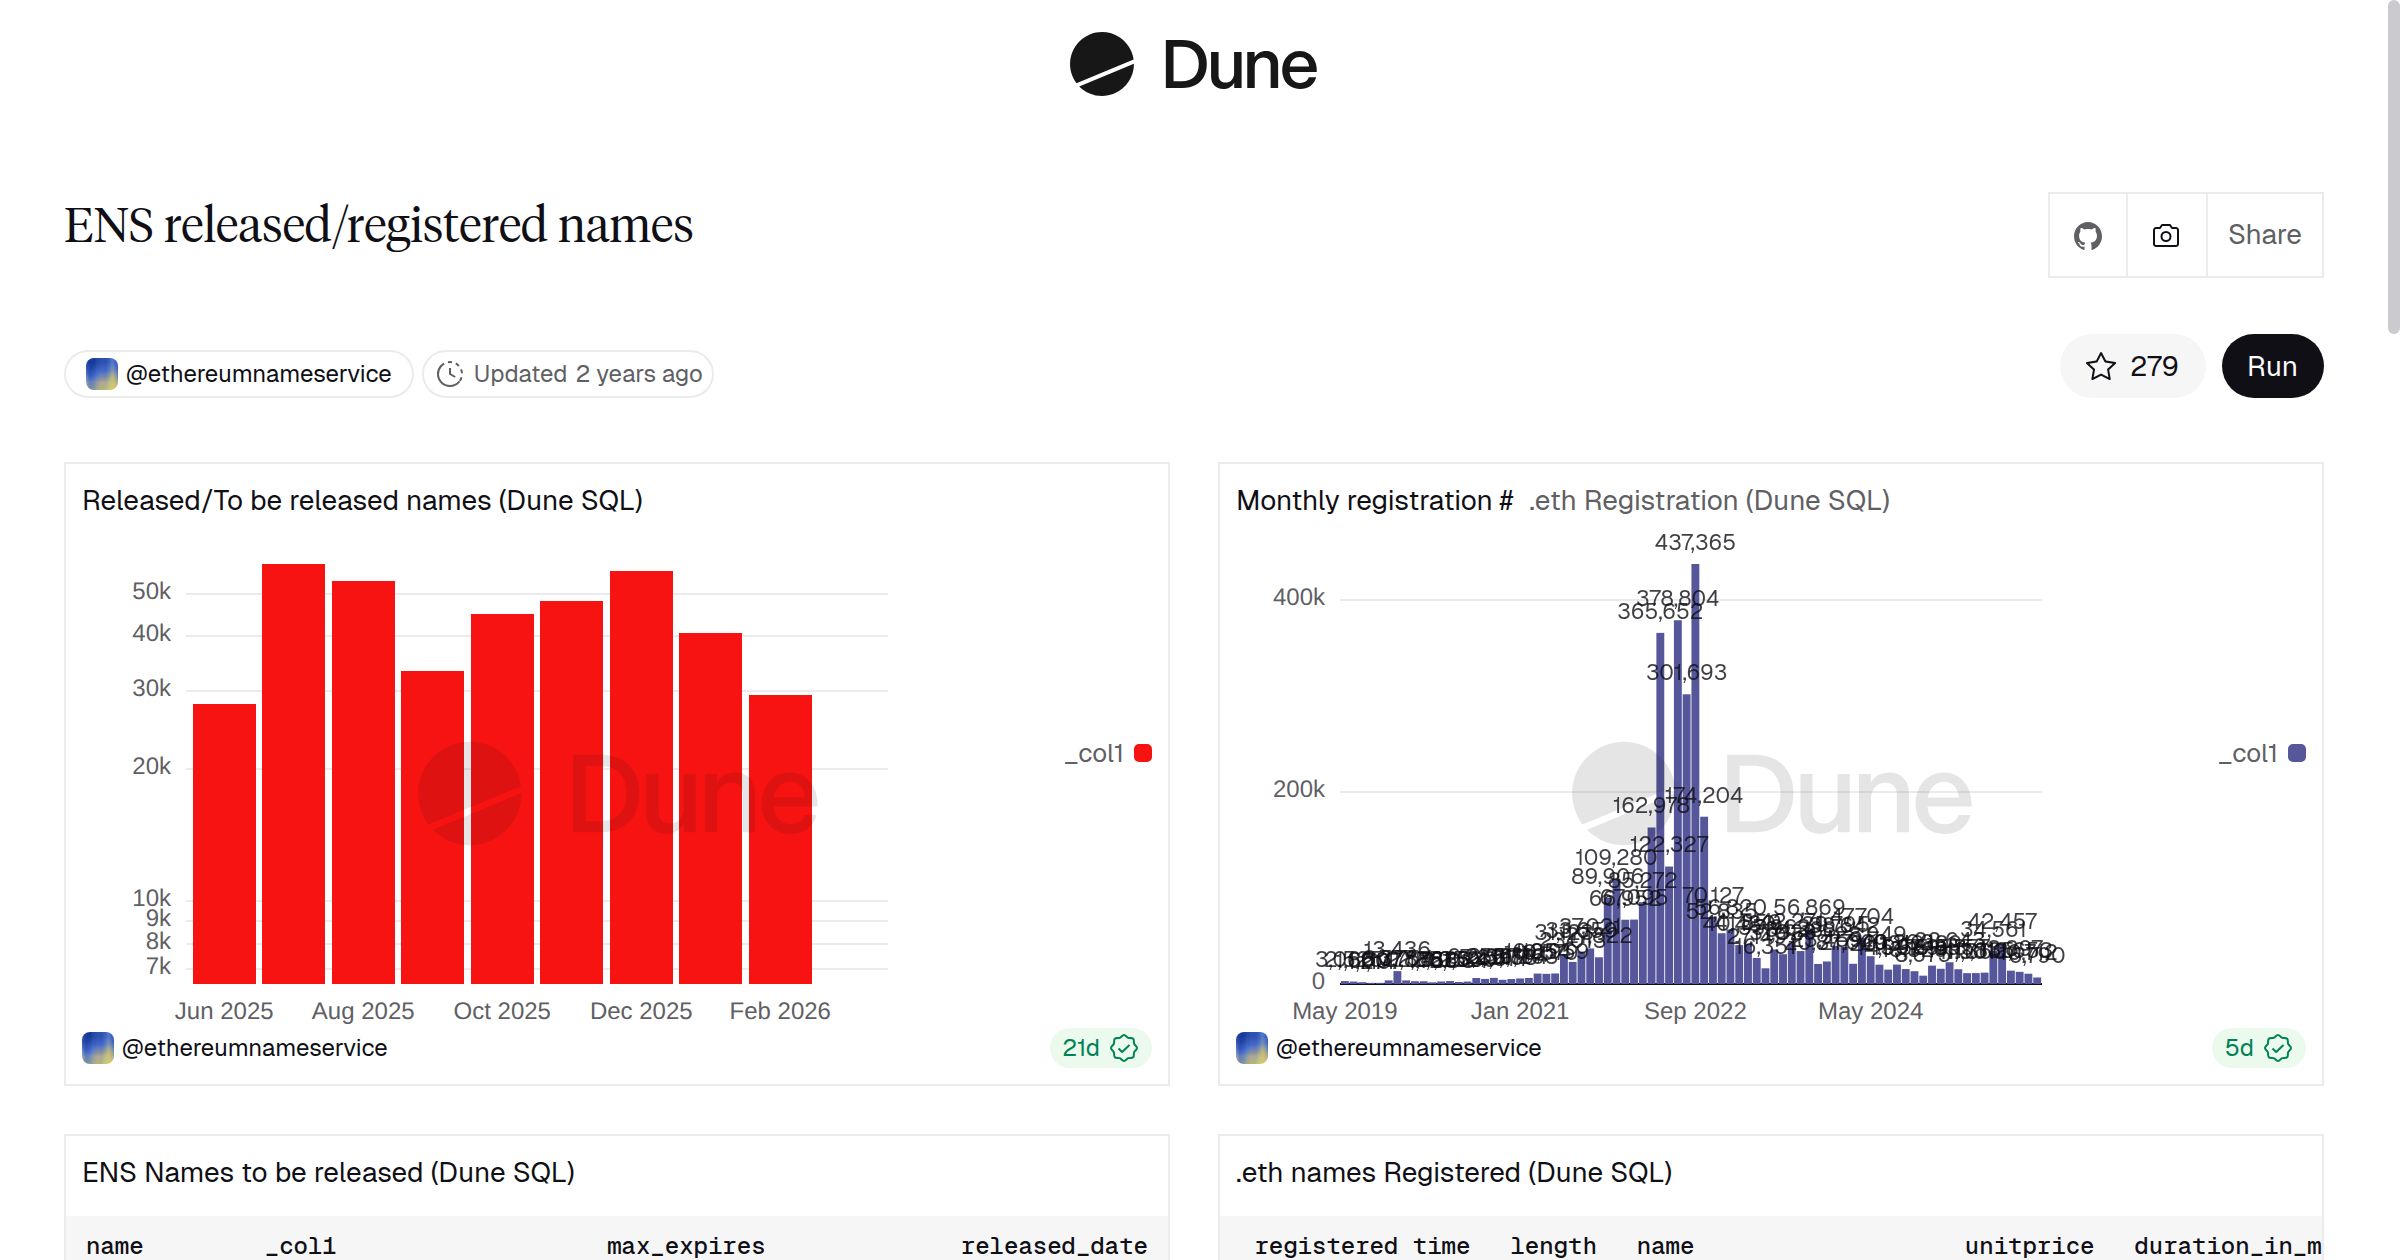Toggle red _col1 legend swatch
The width and height of the screenshot is (2400, 1260).
(x=1143, y=754)
